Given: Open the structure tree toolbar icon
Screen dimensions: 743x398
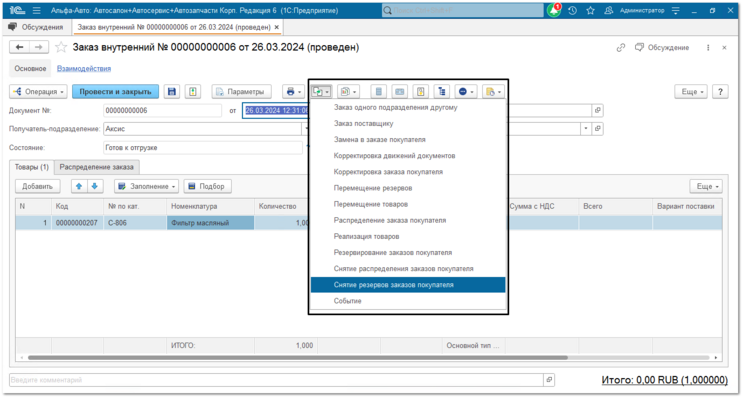Looking at the screenshot, I should [442, 91].
